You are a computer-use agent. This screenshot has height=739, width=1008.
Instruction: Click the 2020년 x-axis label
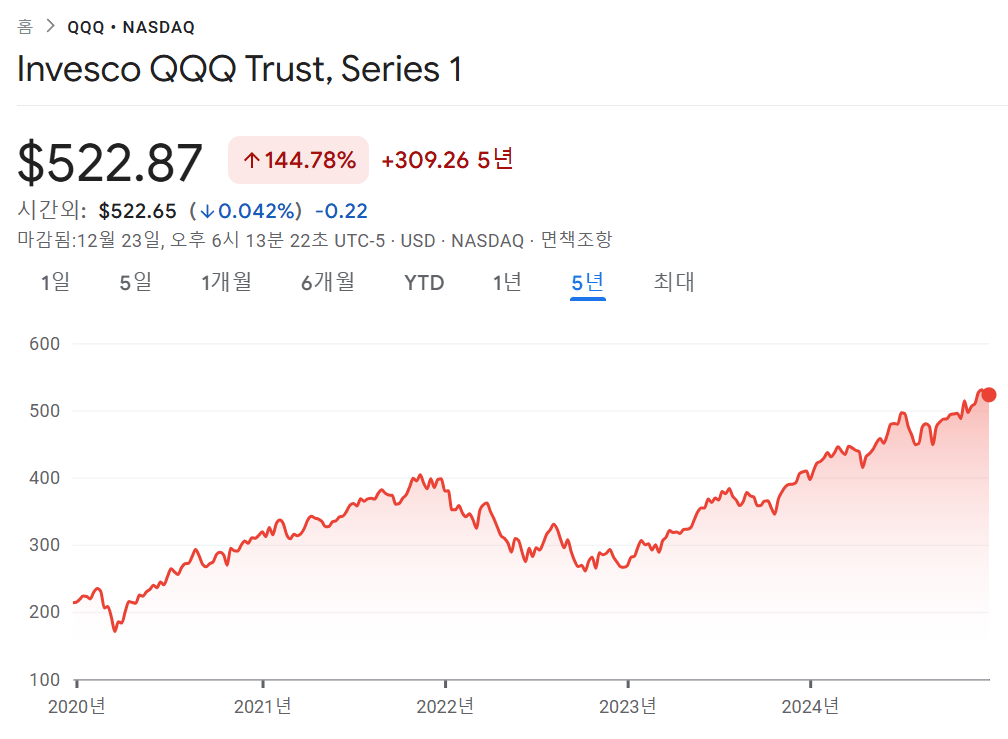tap(77, 707)
